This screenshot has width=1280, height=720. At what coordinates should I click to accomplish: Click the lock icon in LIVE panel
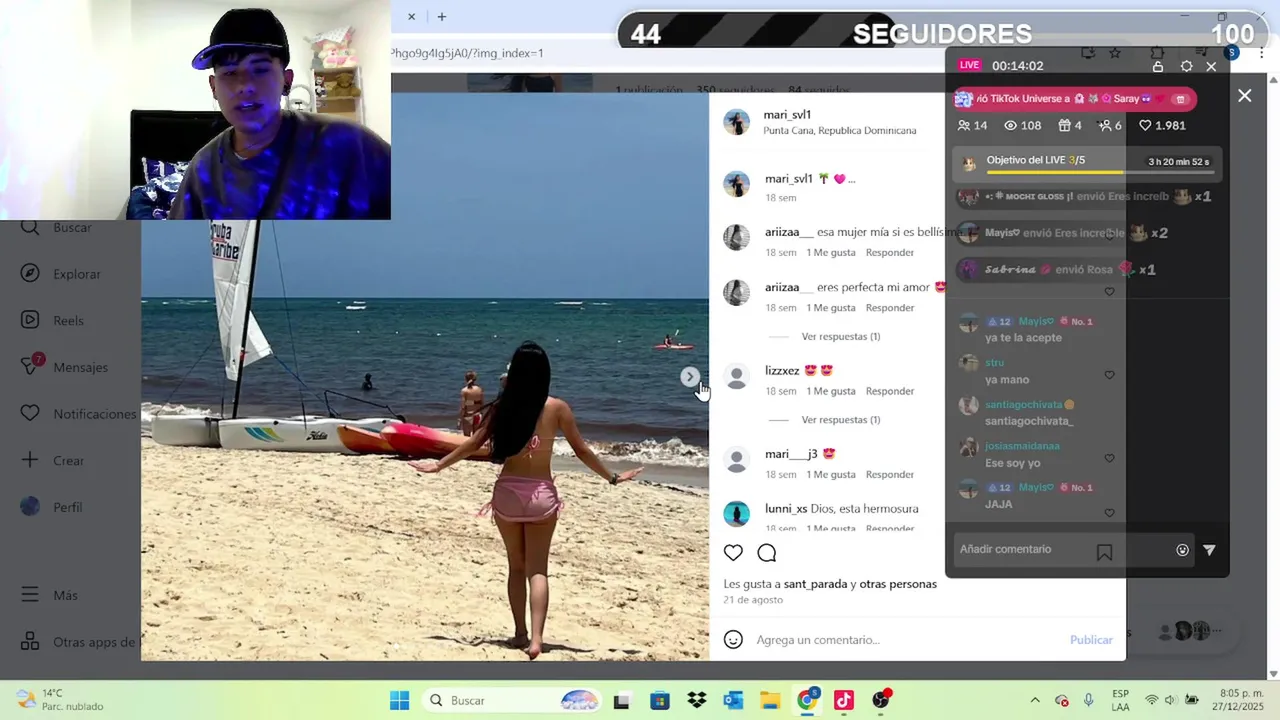[x=1158, y=66]
